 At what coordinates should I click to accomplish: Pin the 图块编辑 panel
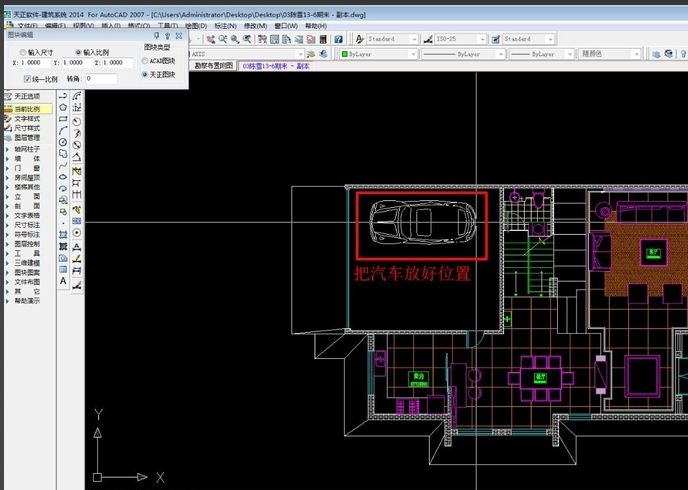tap(157, 36)
